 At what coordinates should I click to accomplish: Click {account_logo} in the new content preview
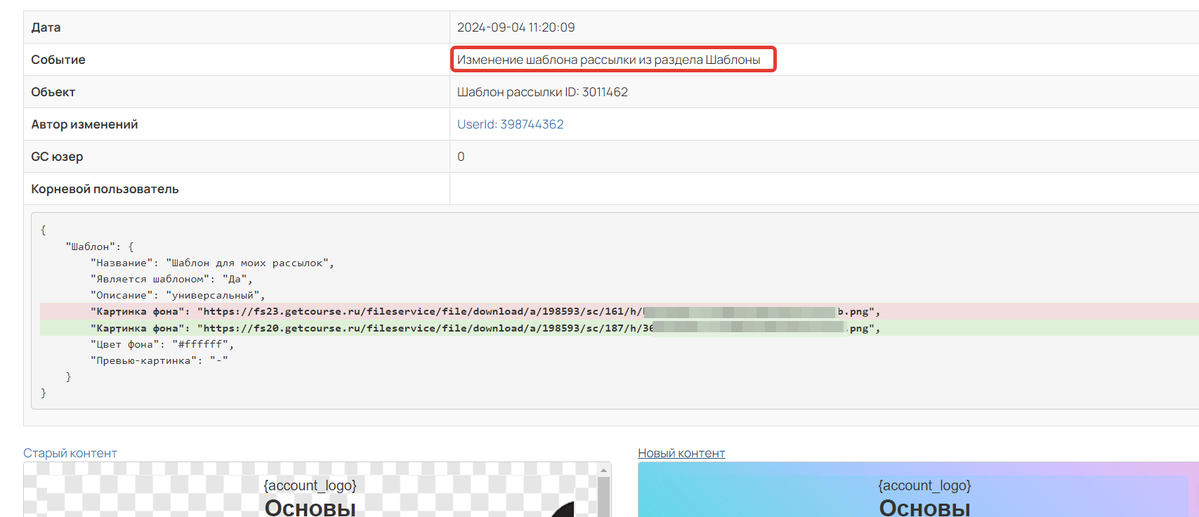[x=924, y=486]
